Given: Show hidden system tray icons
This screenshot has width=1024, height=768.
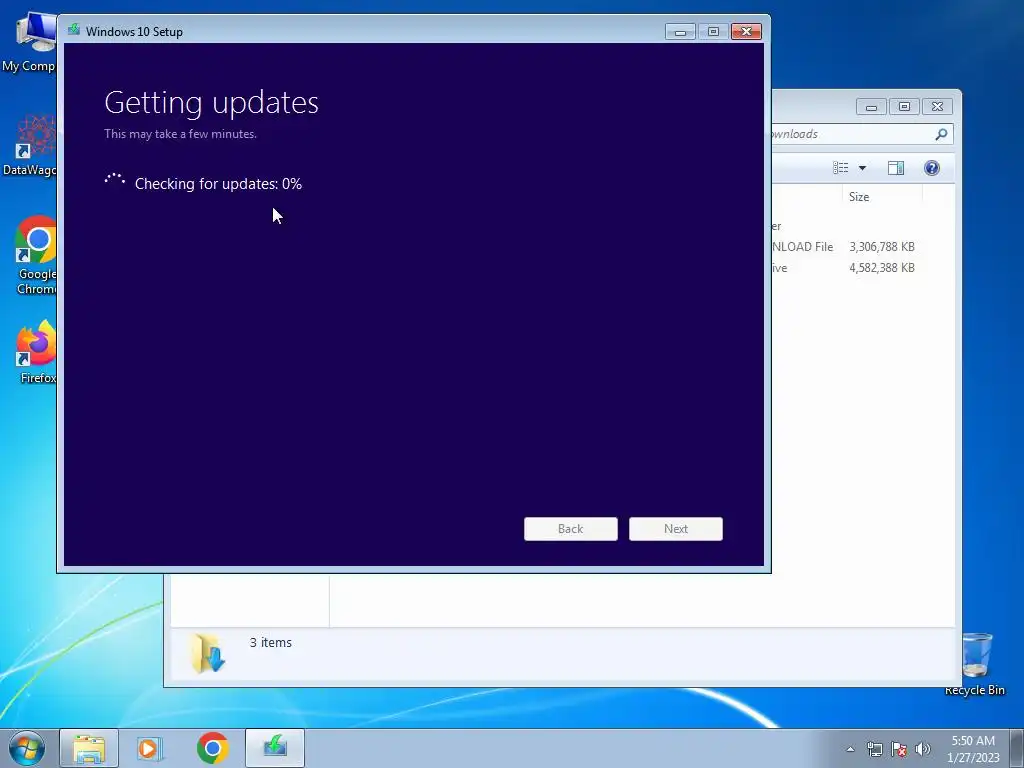Looking at the screenshot, I should [x=850, y=749].
